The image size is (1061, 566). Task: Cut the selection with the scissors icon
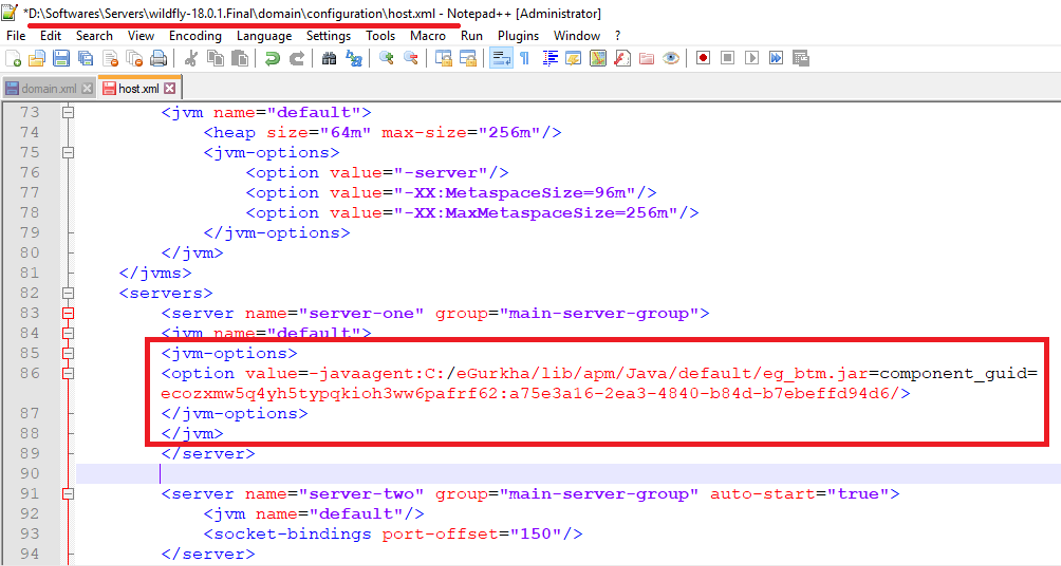click(191, 58)
